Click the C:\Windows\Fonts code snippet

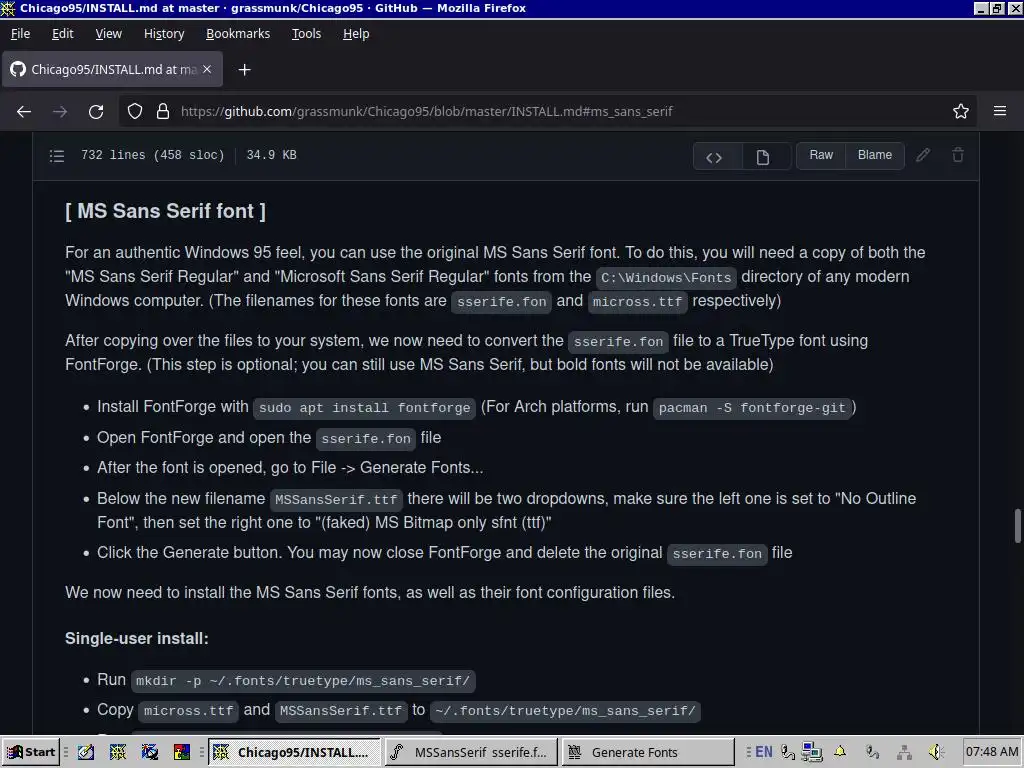(666, 278)
